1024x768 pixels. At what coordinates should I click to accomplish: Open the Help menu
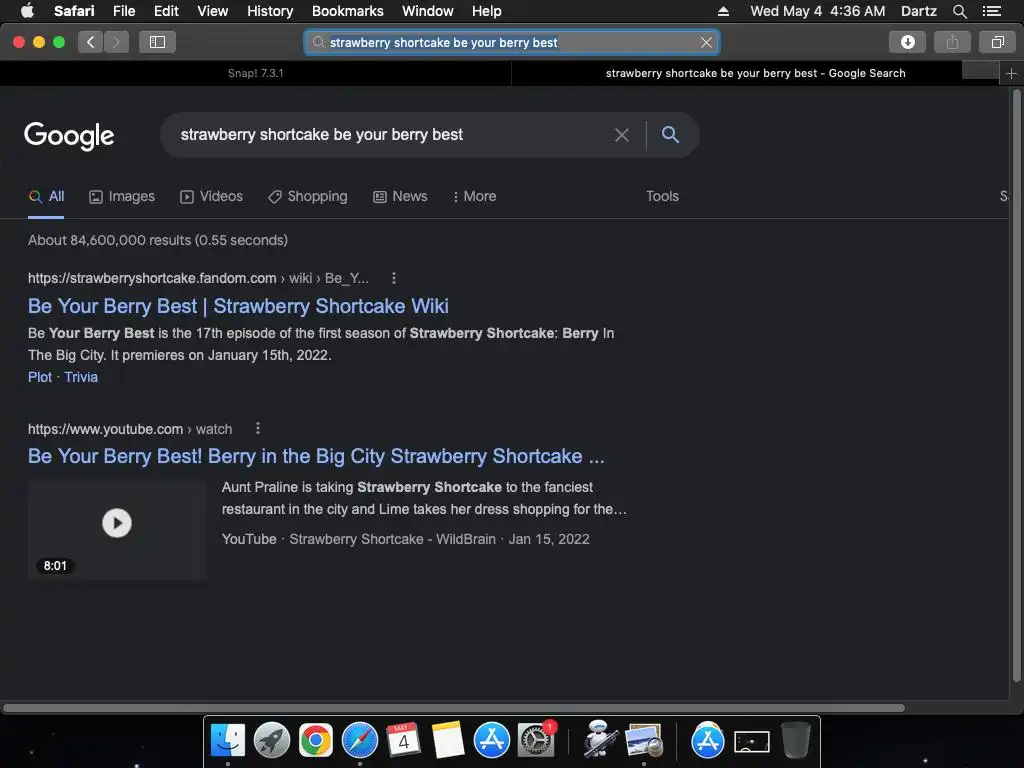tap(487, 11)
